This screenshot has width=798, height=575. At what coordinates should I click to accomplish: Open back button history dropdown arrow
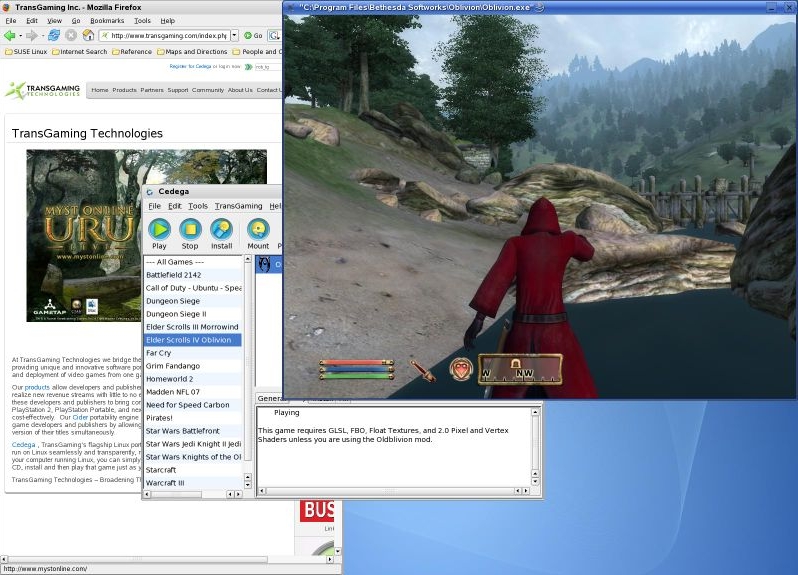(x=20, y=36)
